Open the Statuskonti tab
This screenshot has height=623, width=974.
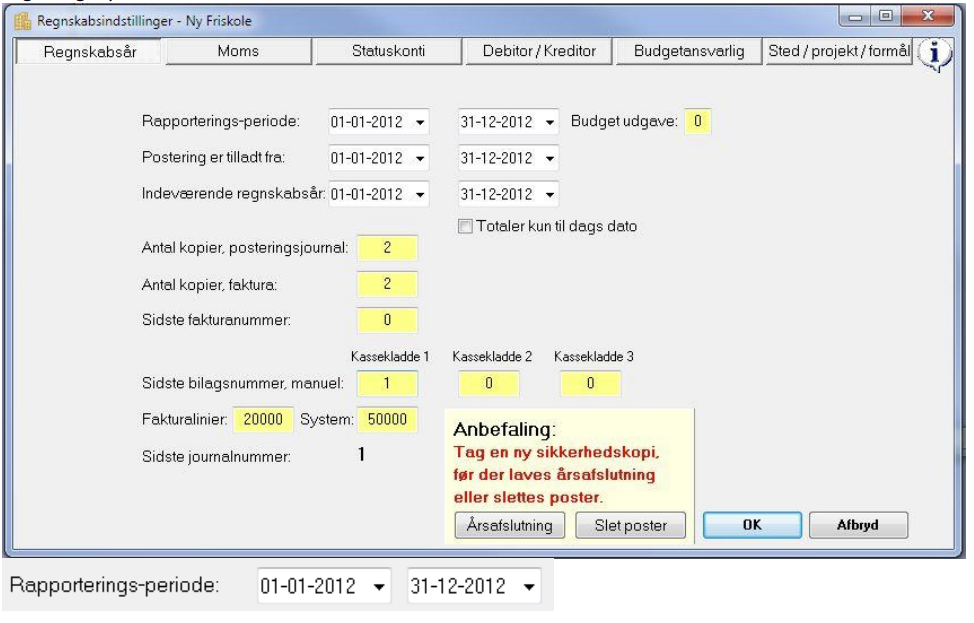tap(388, 52)
